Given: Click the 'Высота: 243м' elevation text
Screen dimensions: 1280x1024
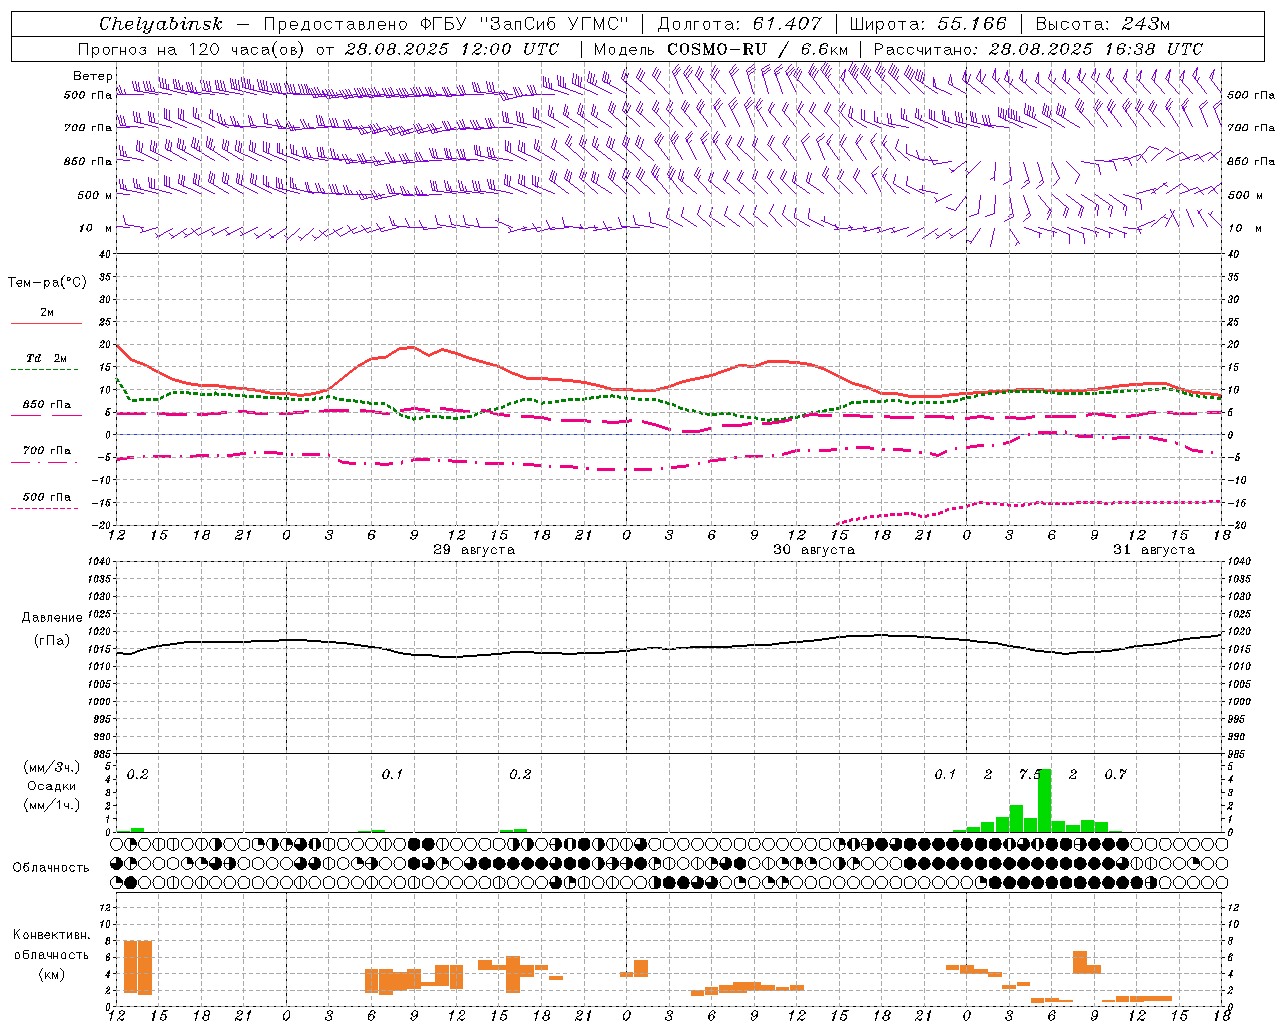Looking at the screenshot, I should (1103, 24).
